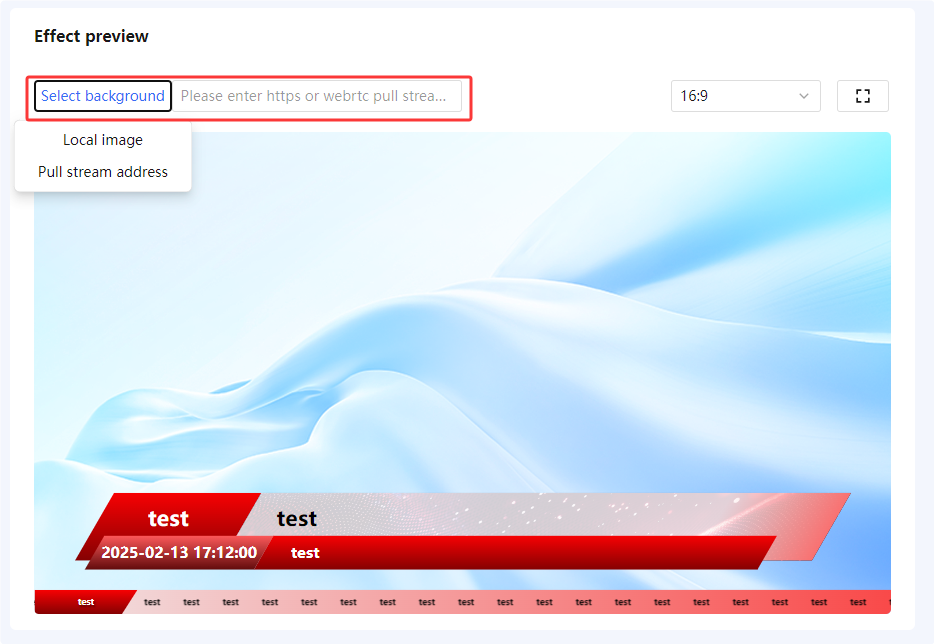Click the white bold test title on red banner
The image size is (934, 644).
168,518
